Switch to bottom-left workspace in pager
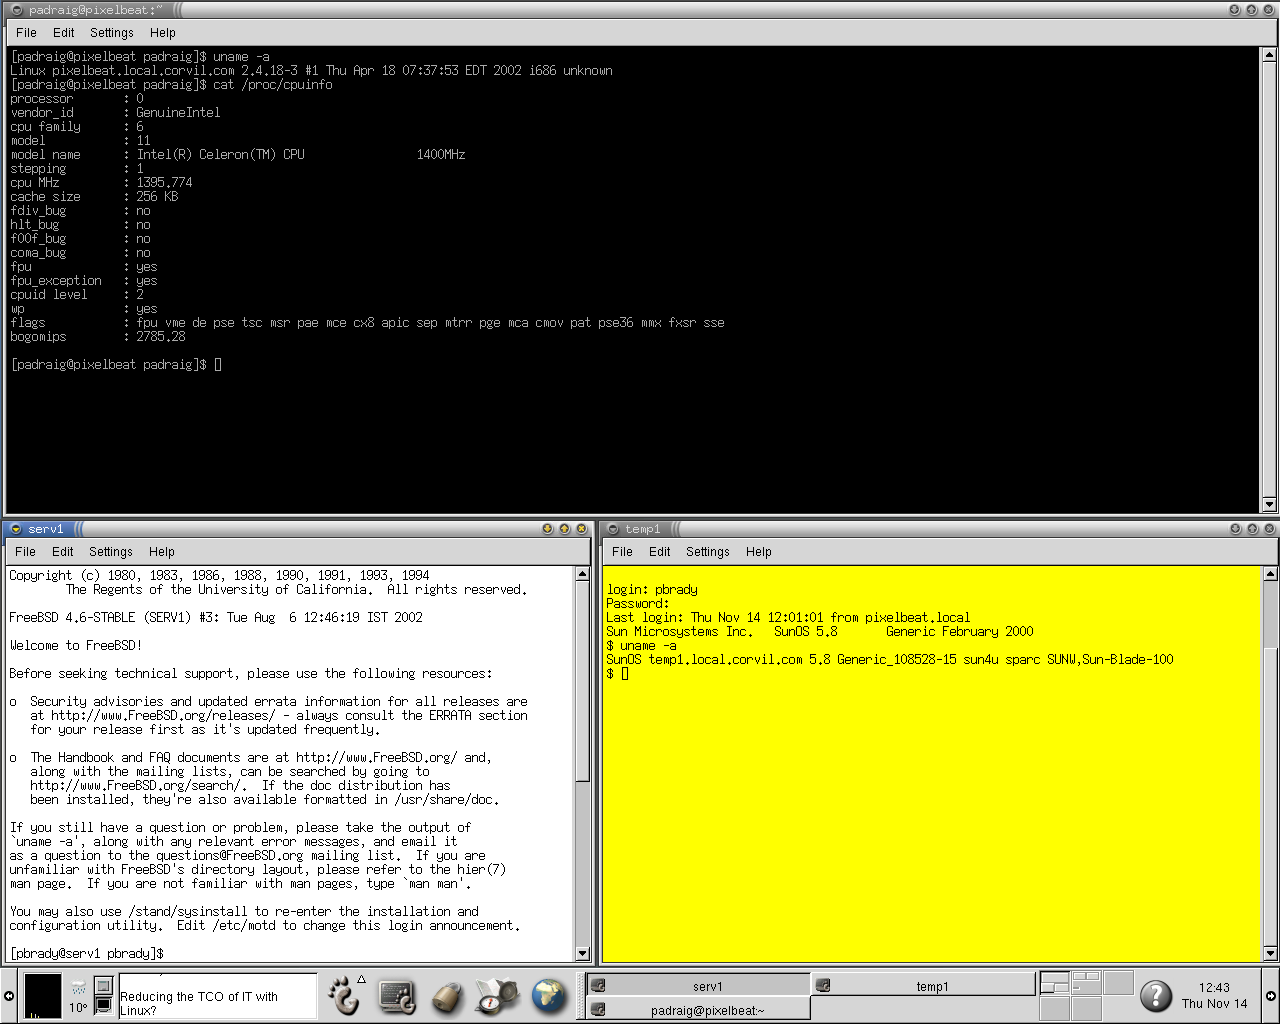This screenshot has height=1024, width=1280. [1054, 1007]
